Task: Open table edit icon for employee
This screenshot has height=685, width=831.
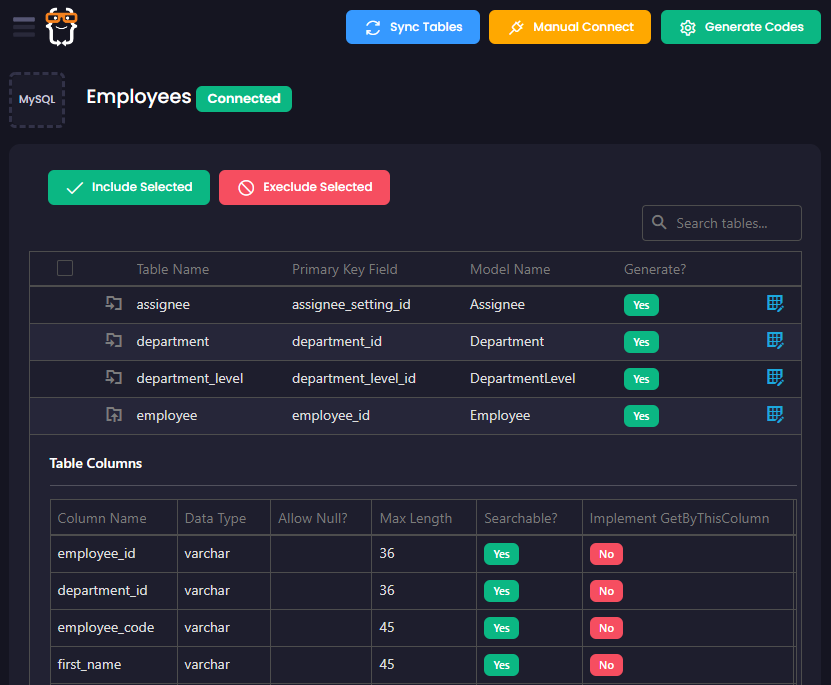Action: tap(775, 415)
